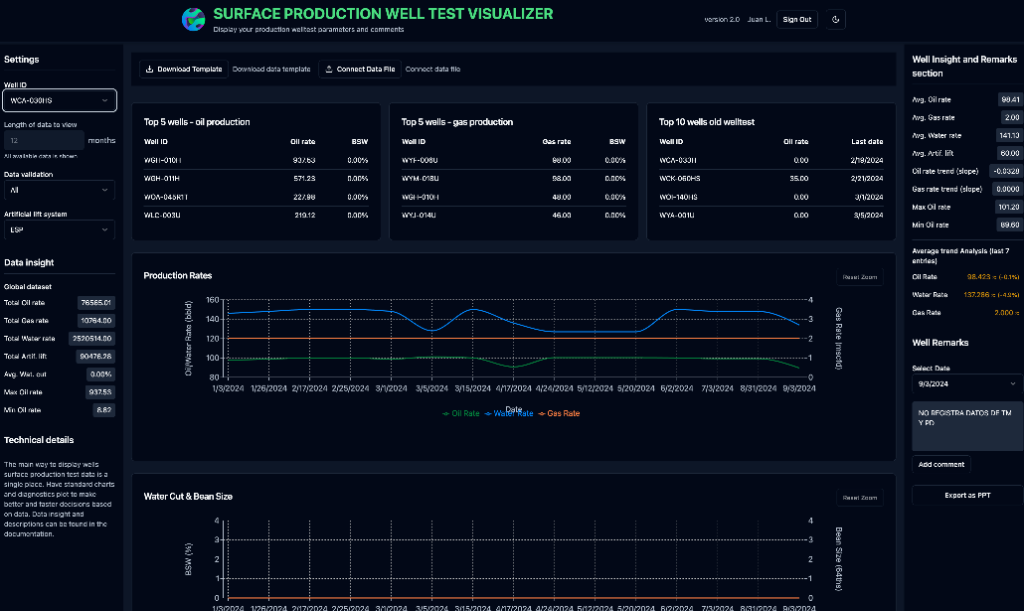Open the Select Date dropdown showing 9/3/2024

[x=967, y=384]
